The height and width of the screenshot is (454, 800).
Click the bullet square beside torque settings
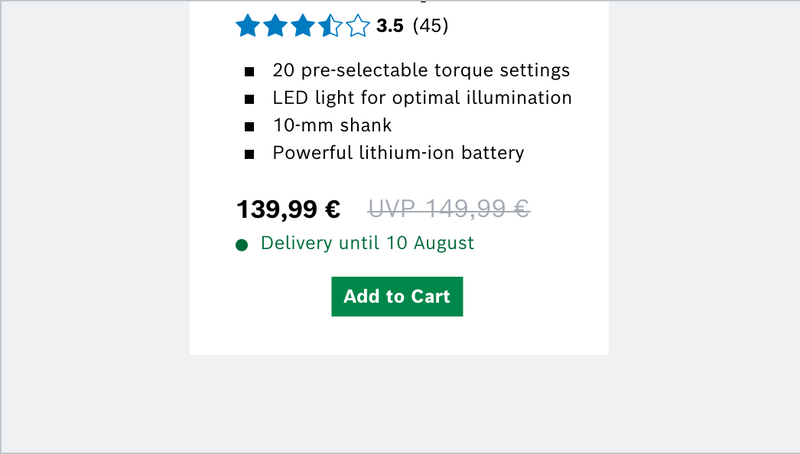pyautogui.click(x=249, y=72)
